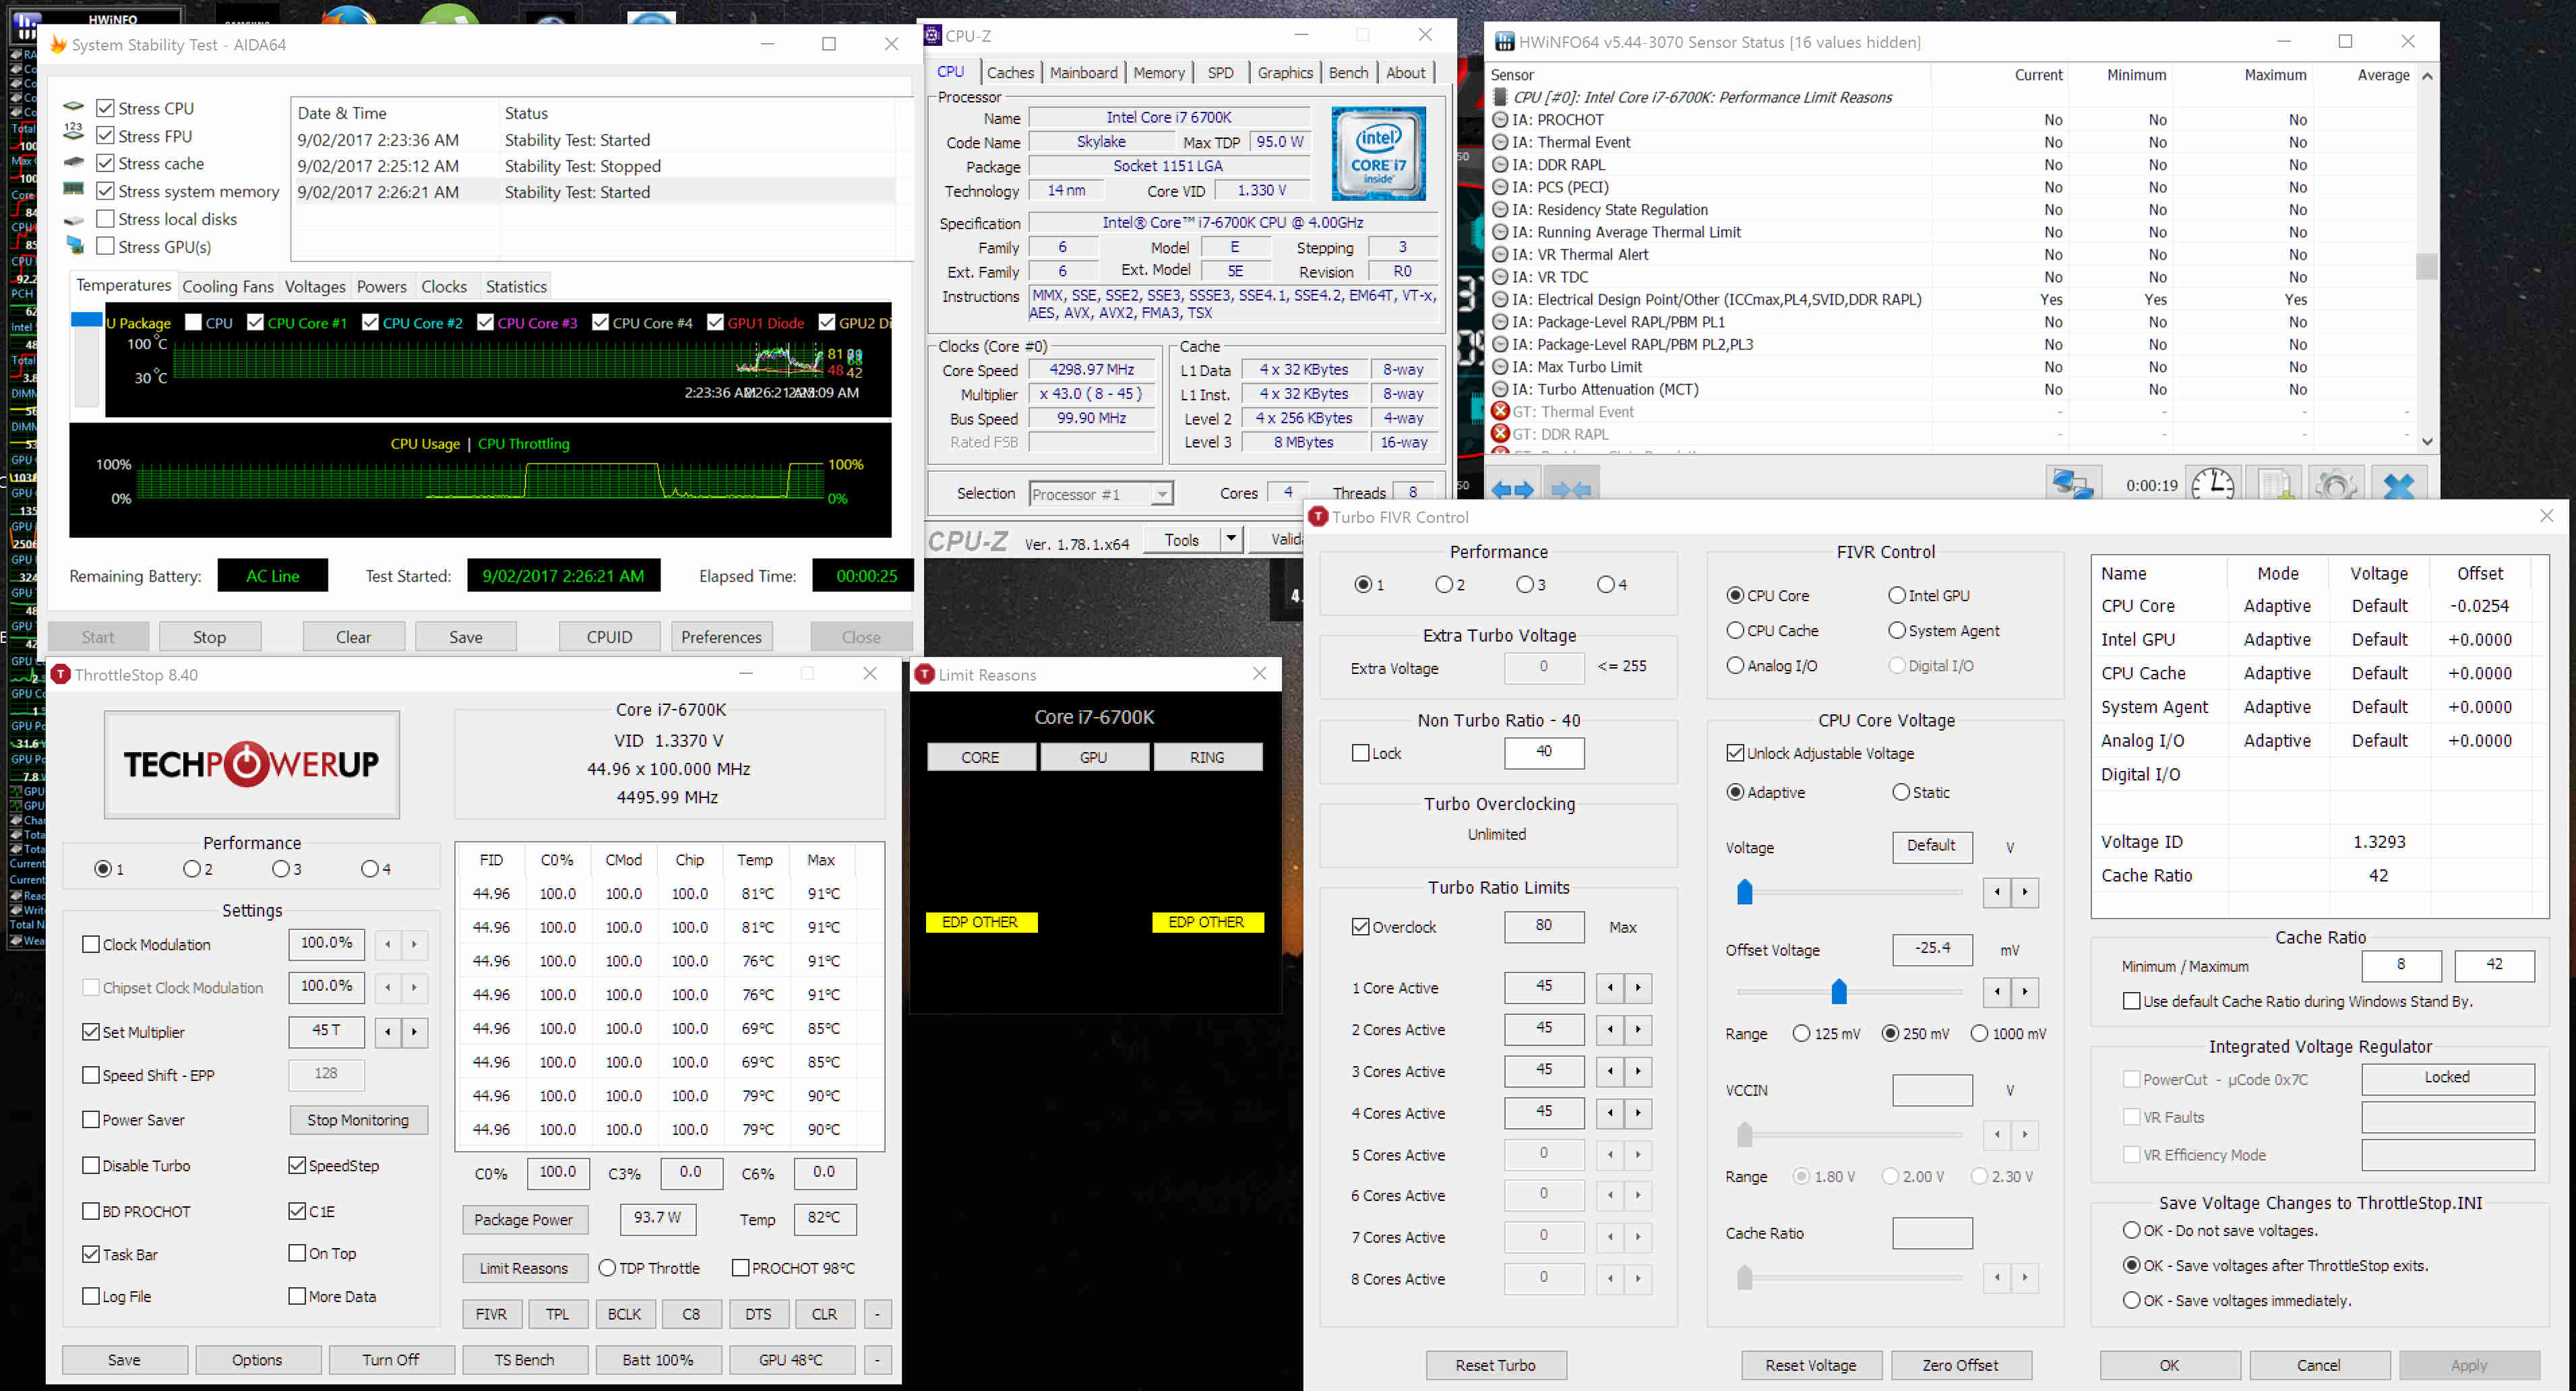Image resolution: width=2576 pixels, height=1391 pixels.
Task: Open the Statistics tab in AIDA64
Action: click(x=516, y=287)
